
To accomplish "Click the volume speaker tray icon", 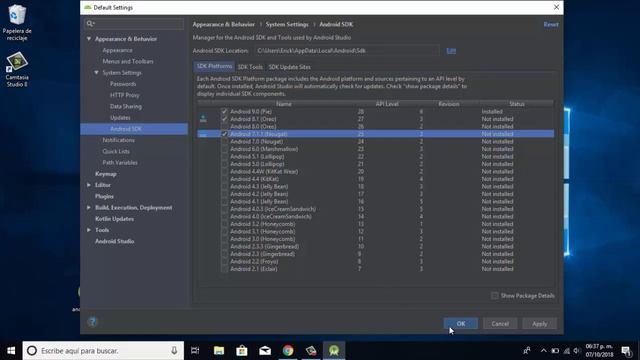I will (577, 351).
